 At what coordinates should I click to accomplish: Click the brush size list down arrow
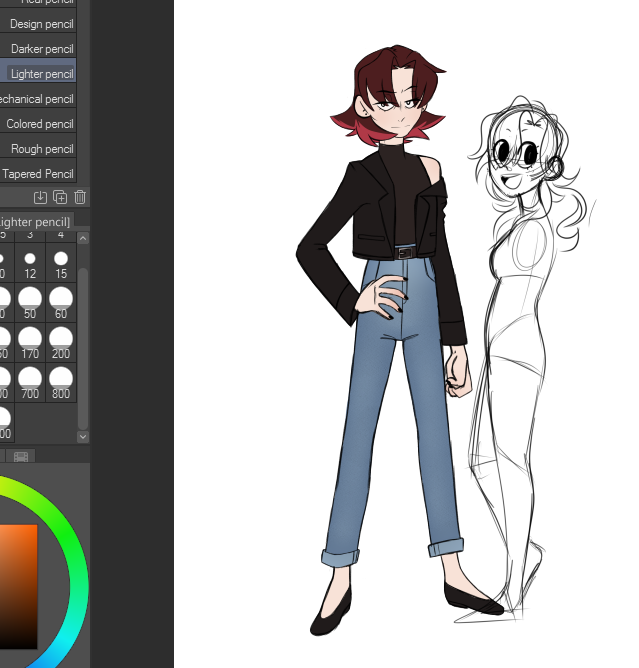83,437
